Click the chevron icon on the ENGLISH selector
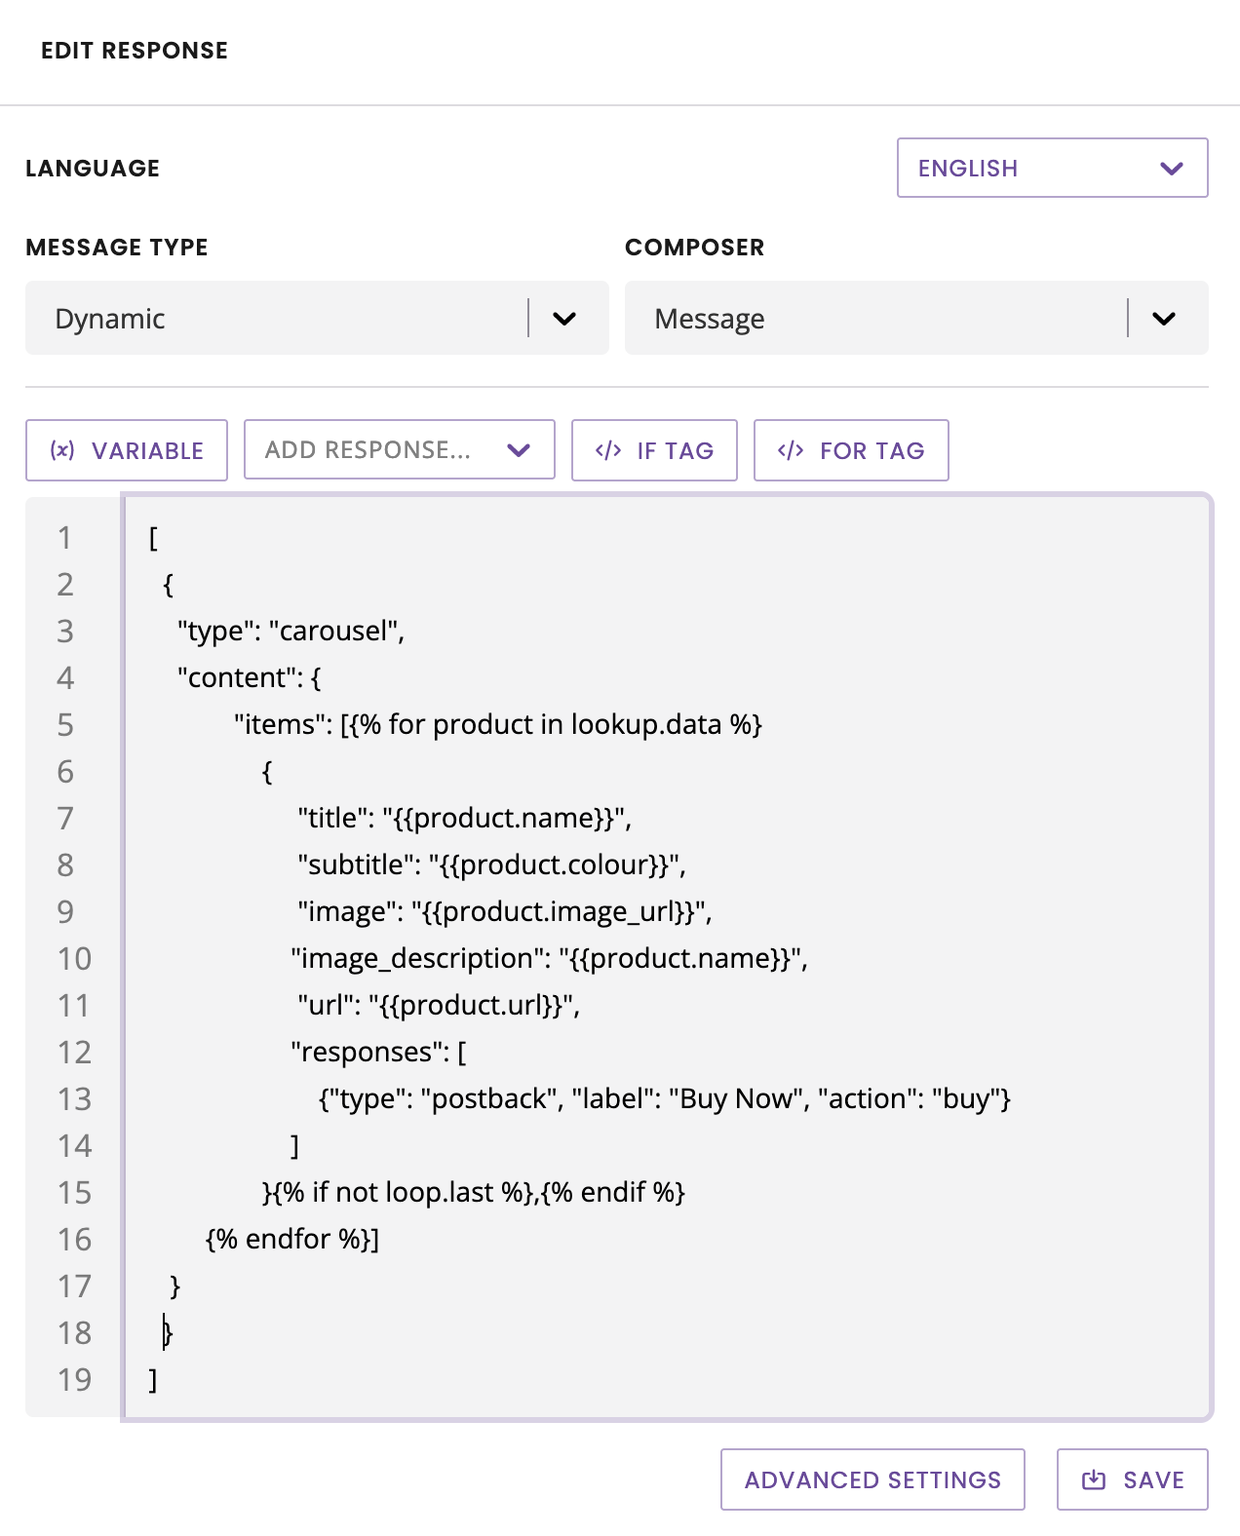Image resolution: width=1240 pixels, height=1536 pixels. pos(1171,167)
